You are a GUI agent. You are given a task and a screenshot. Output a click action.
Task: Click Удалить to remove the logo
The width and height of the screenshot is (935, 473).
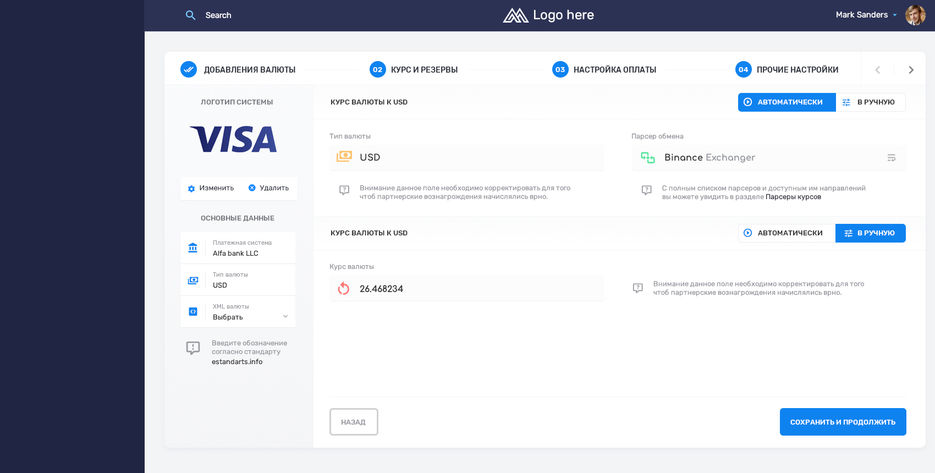(x=268, y=188)
